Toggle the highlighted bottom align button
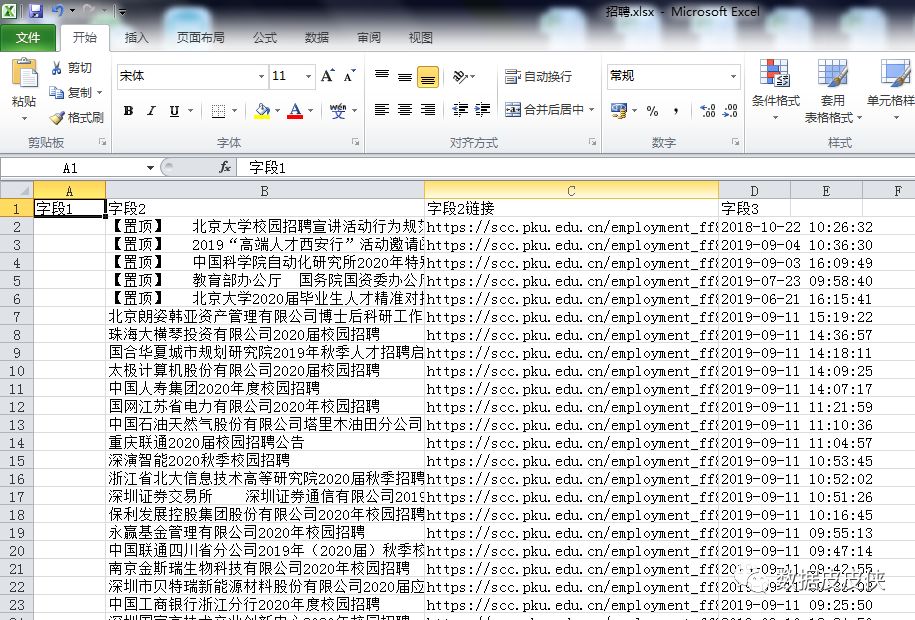 click(x=428, y=77)
